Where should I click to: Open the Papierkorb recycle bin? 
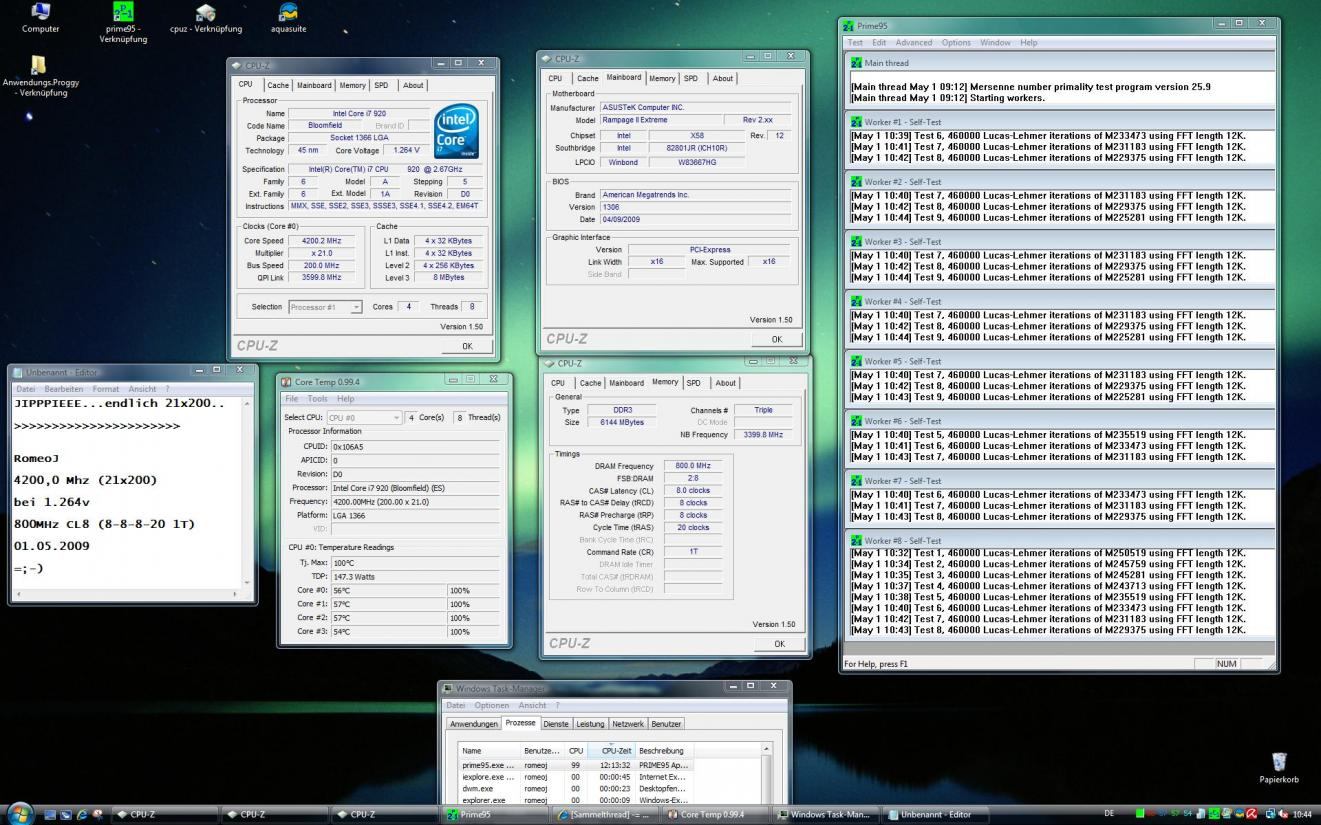pyautogui.click(x=1278, y=768)
